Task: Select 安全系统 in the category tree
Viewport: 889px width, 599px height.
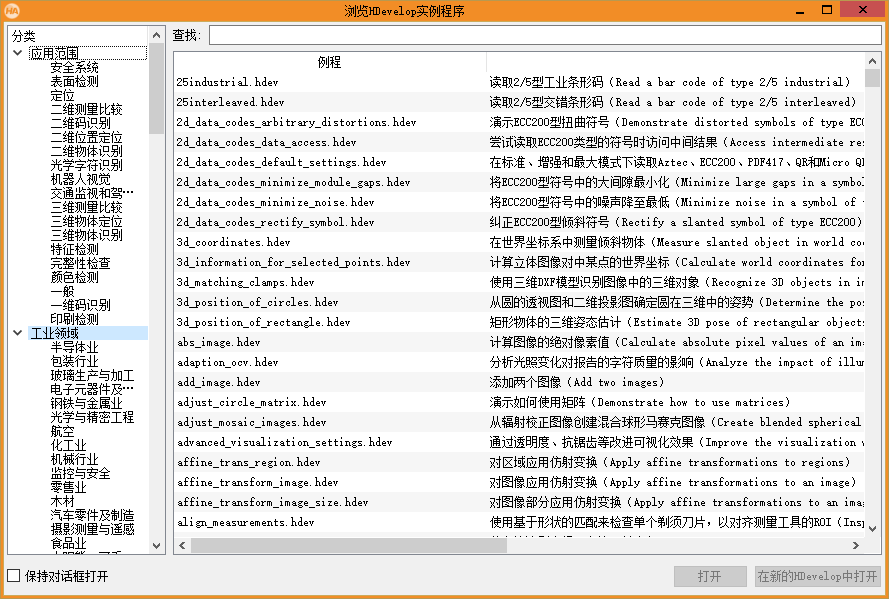Action: 74,67
